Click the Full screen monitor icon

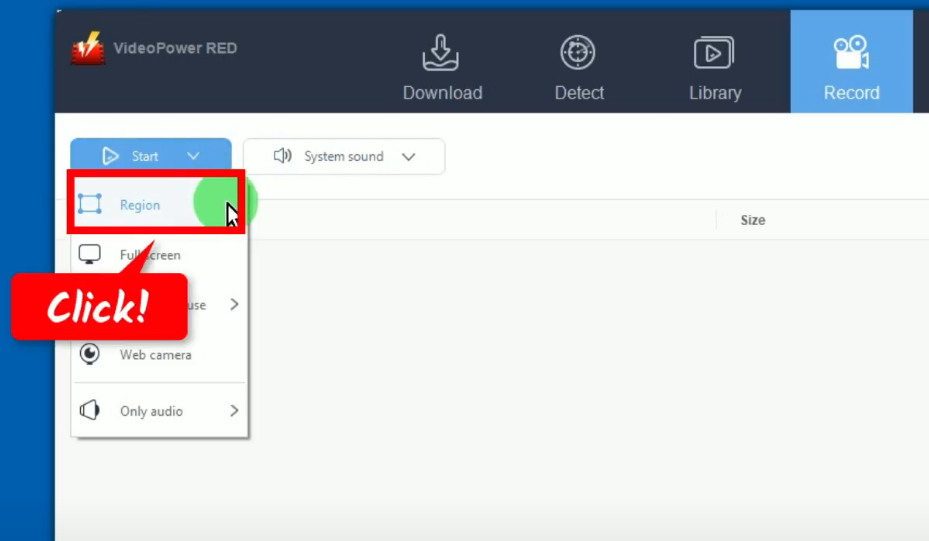point(90,255)
